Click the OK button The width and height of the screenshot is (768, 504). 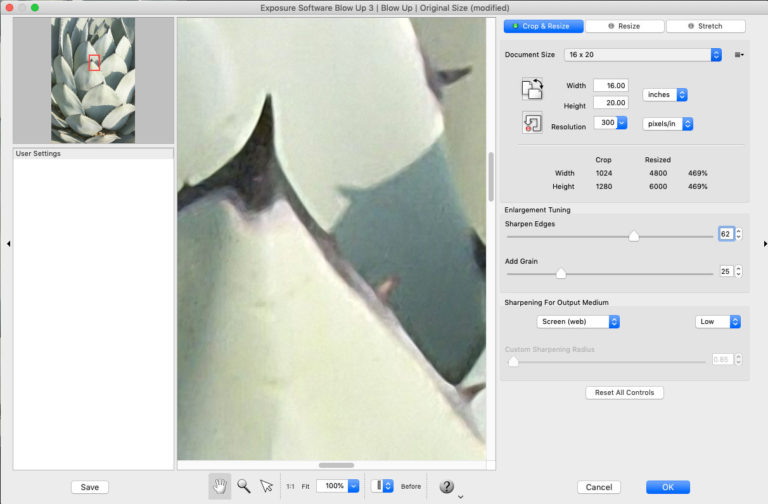click(668, 487)
